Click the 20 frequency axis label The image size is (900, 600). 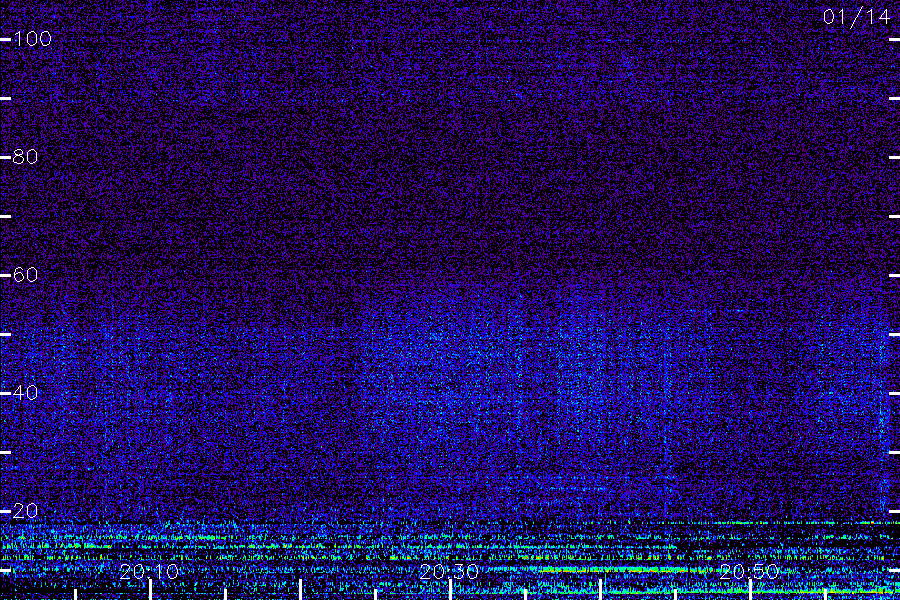[25, 510]
